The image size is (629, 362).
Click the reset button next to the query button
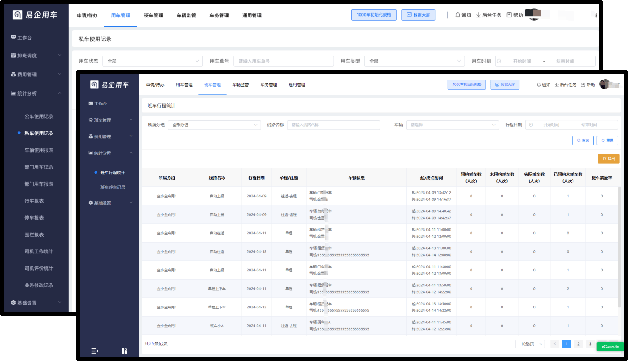[x=607, y=140]
